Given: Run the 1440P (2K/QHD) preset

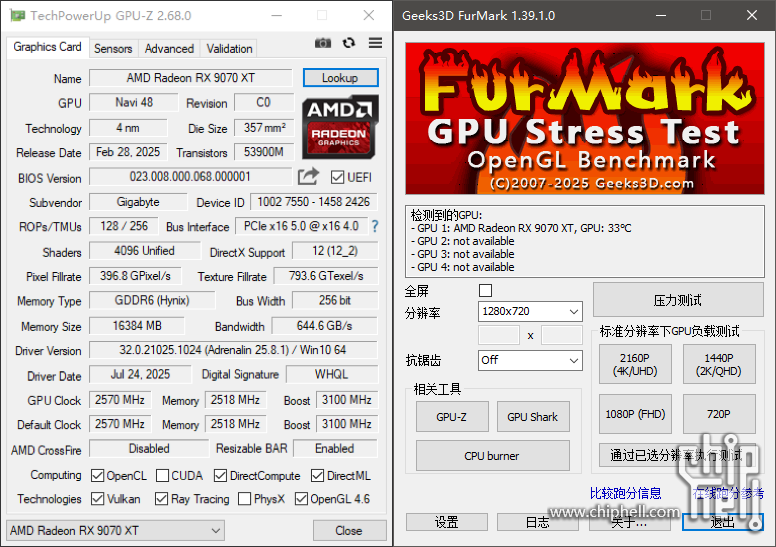Looking at the screenshot, I should (719, 364).
